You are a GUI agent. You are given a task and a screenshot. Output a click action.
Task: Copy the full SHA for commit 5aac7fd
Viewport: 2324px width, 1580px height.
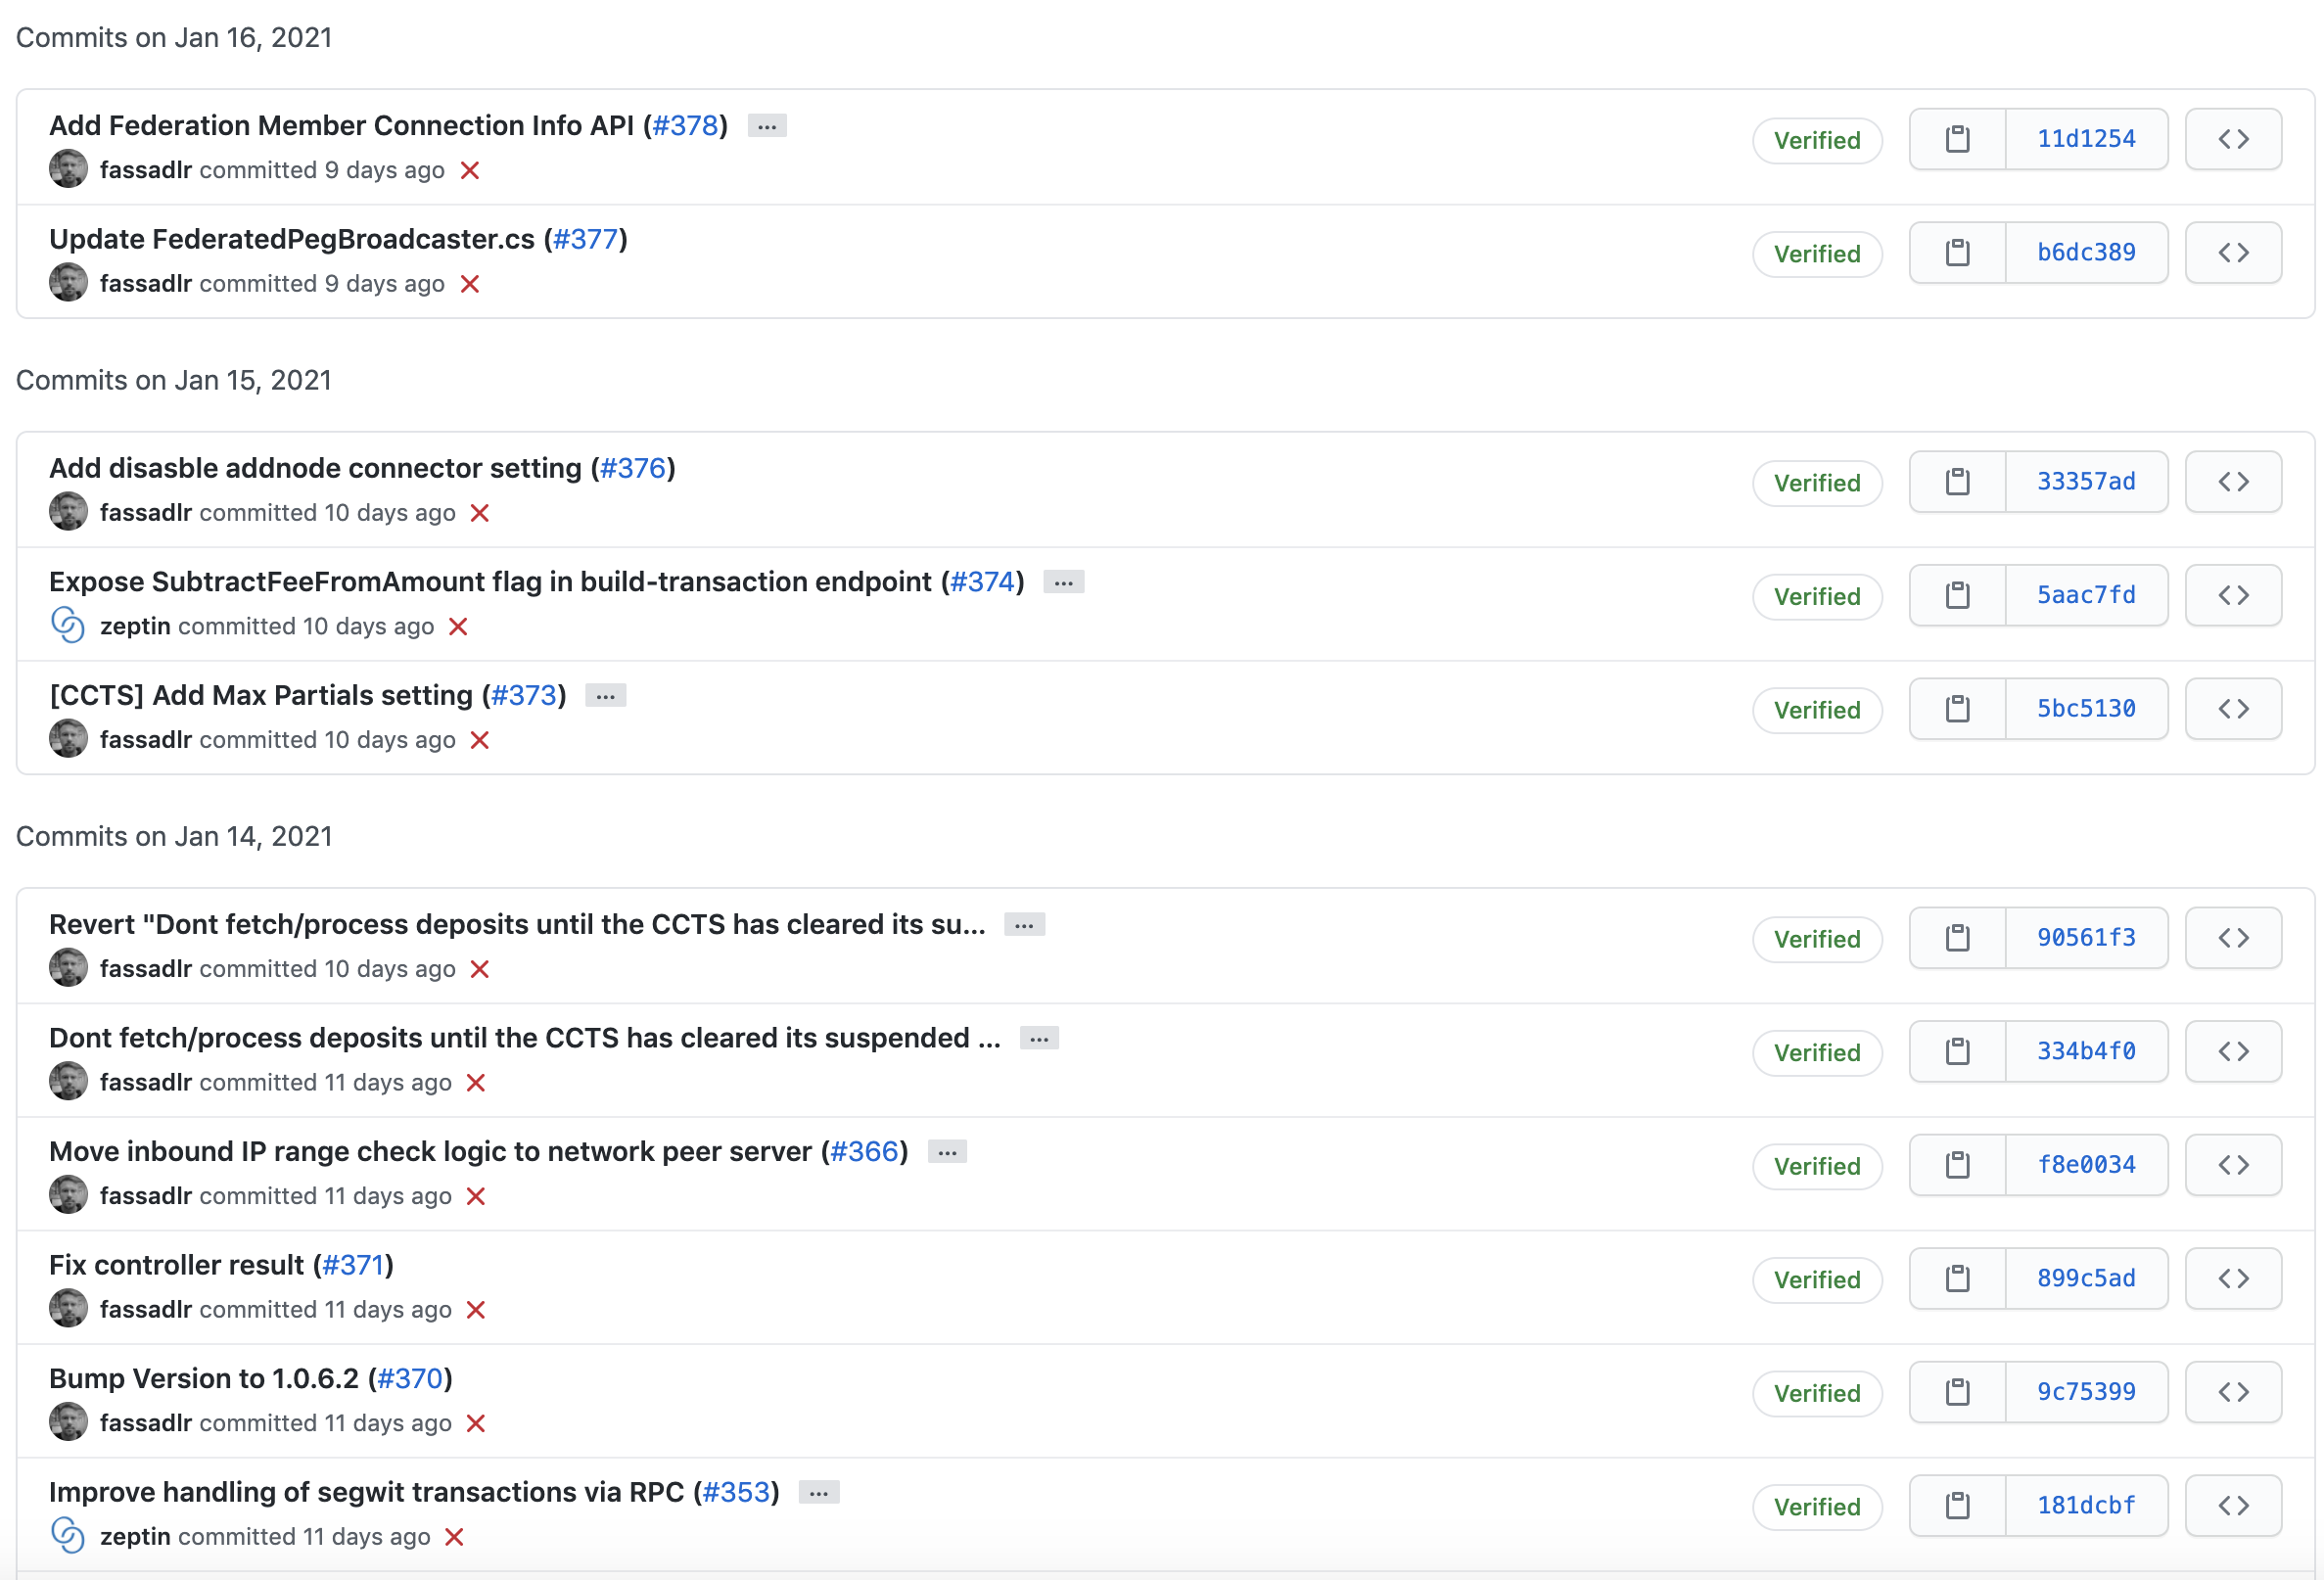1957,595
